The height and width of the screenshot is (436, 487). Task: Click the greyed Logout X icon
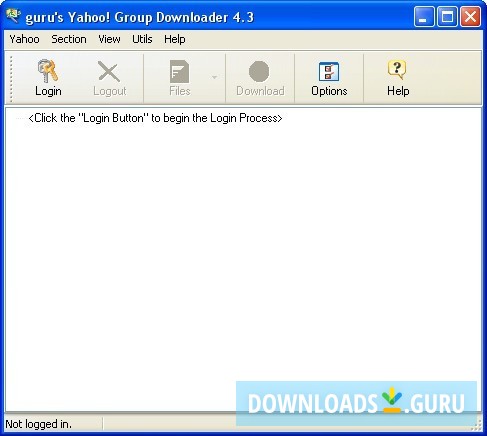[109, 72]
